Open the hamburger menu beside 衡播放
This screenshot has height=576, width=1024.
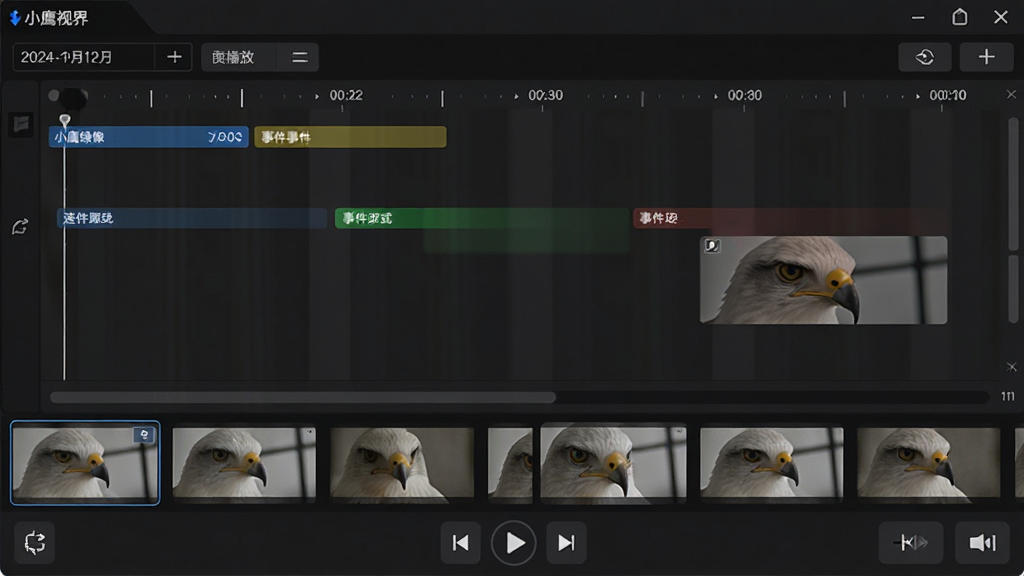[300, 57]
